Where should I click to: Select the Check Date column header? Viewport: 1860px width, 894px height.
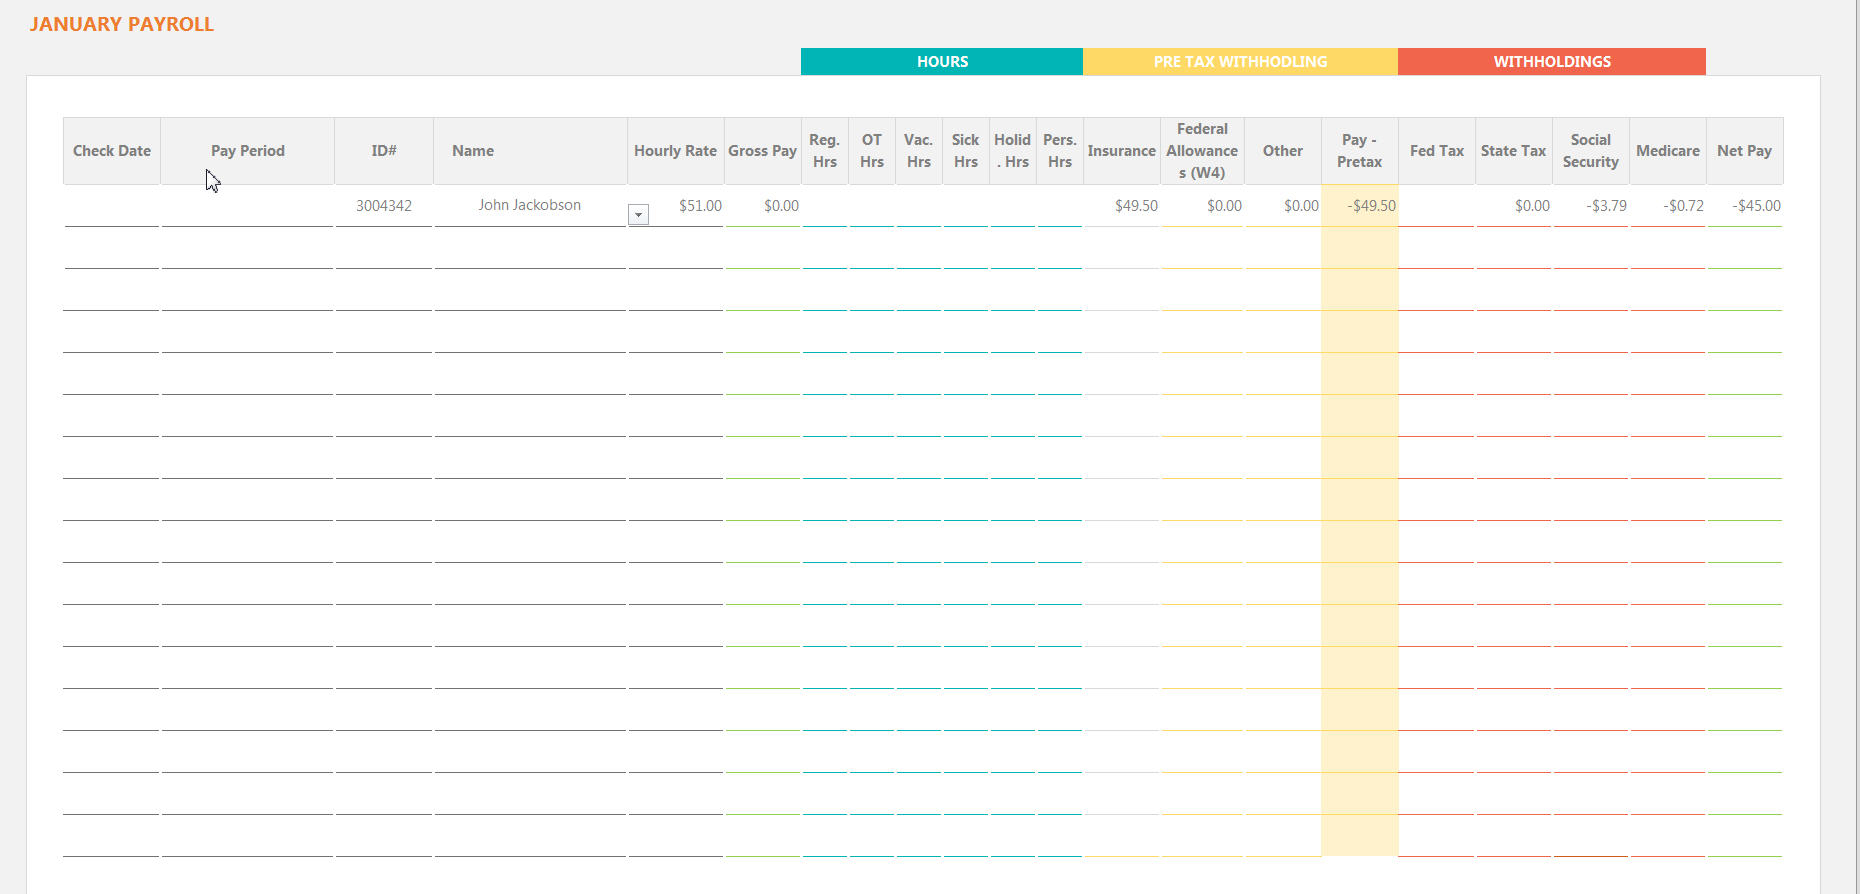coord(112,151)
